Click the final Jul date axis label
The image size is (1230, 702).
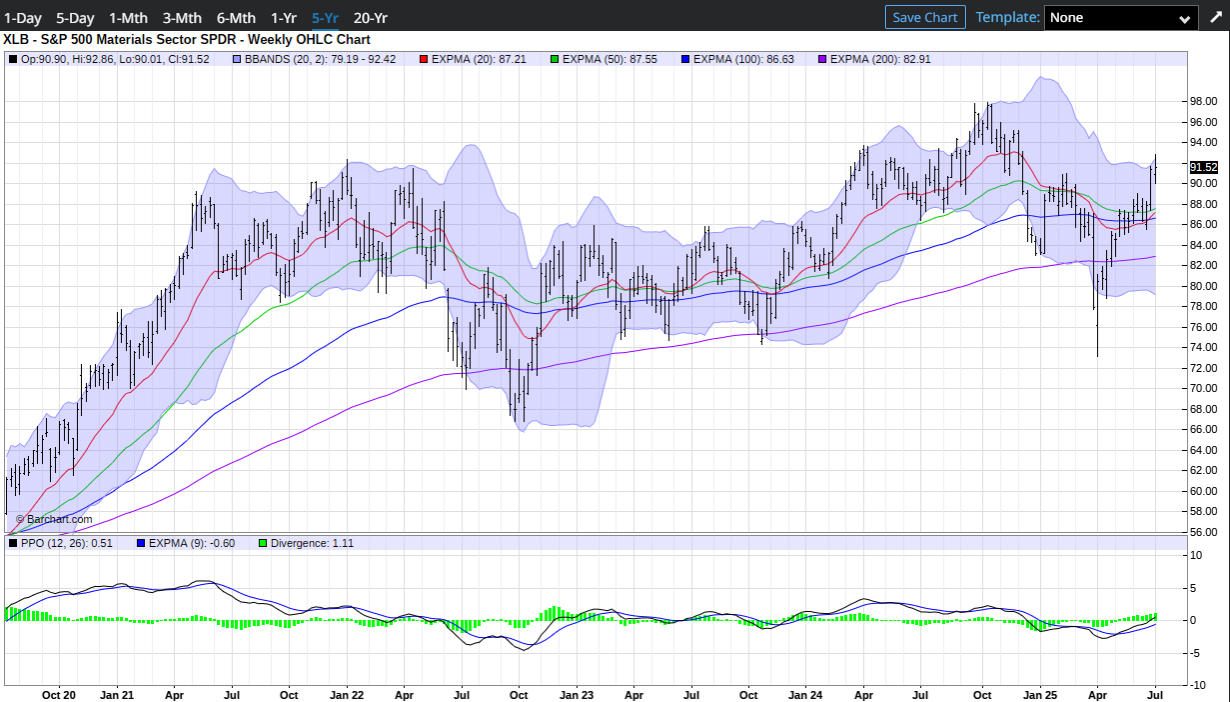(1154, 693)
